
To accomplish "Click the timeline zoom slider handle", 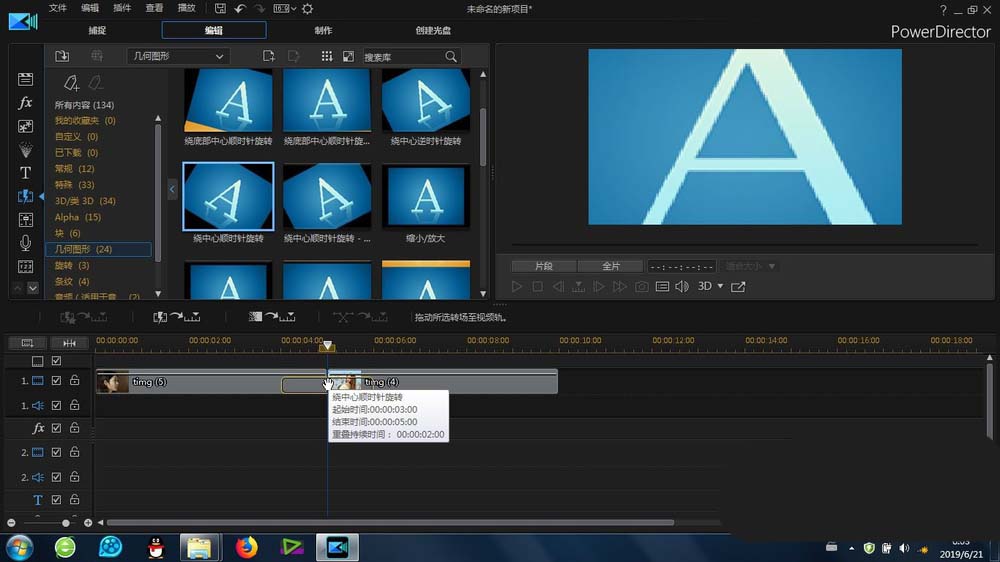I will pyautogui.click(x=65, y=522).
